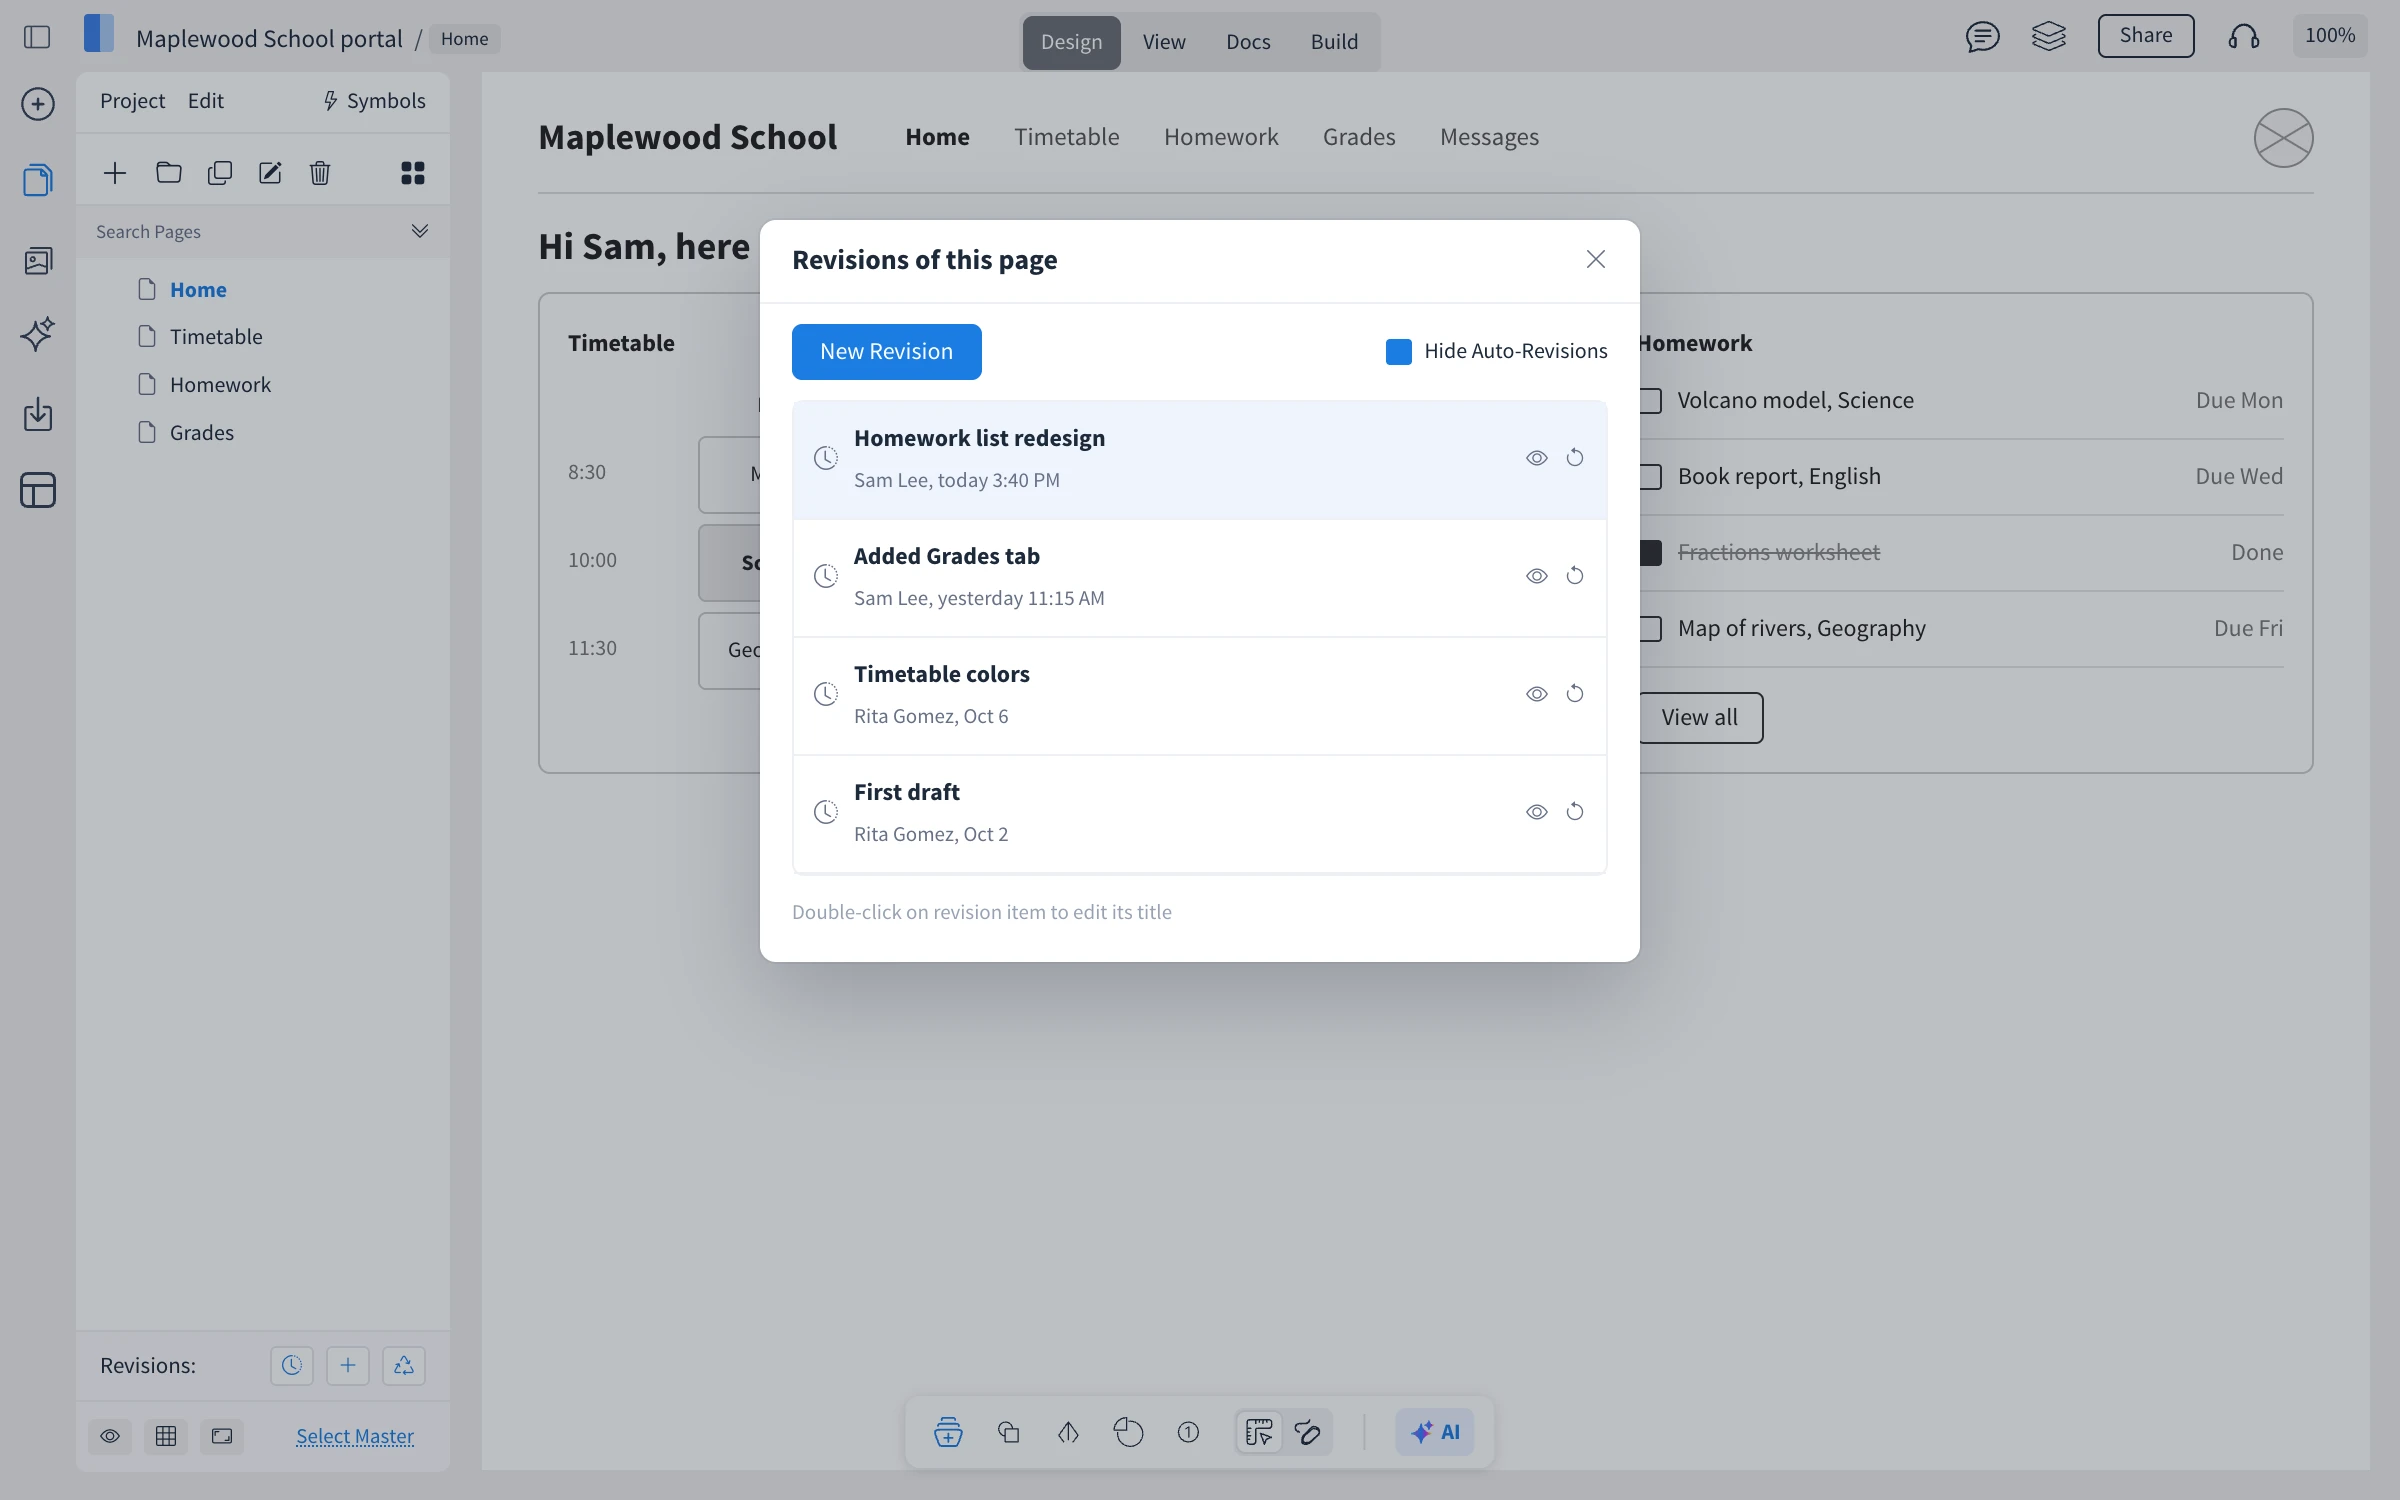2400x1500 pixels.
Task: Restore the Added Grades tab revision
Action: (x=1575, y=576)
